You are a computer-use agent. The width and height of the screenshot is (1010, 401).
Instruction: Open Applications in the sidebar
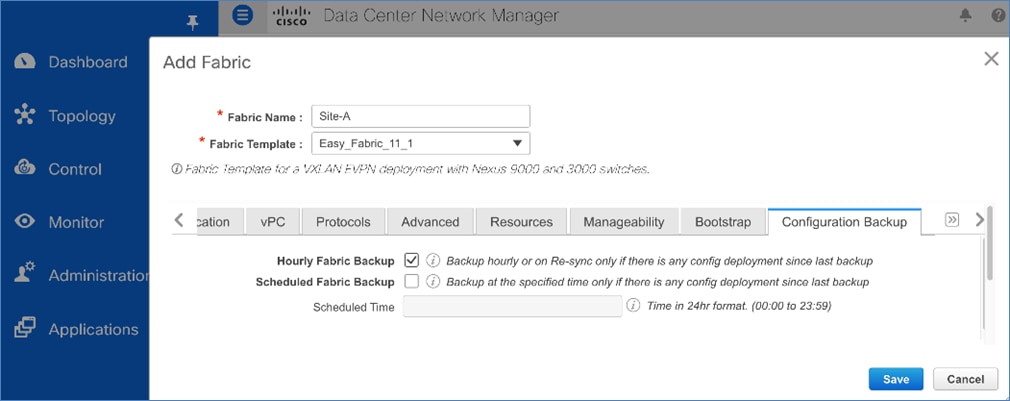pos(93,329)
